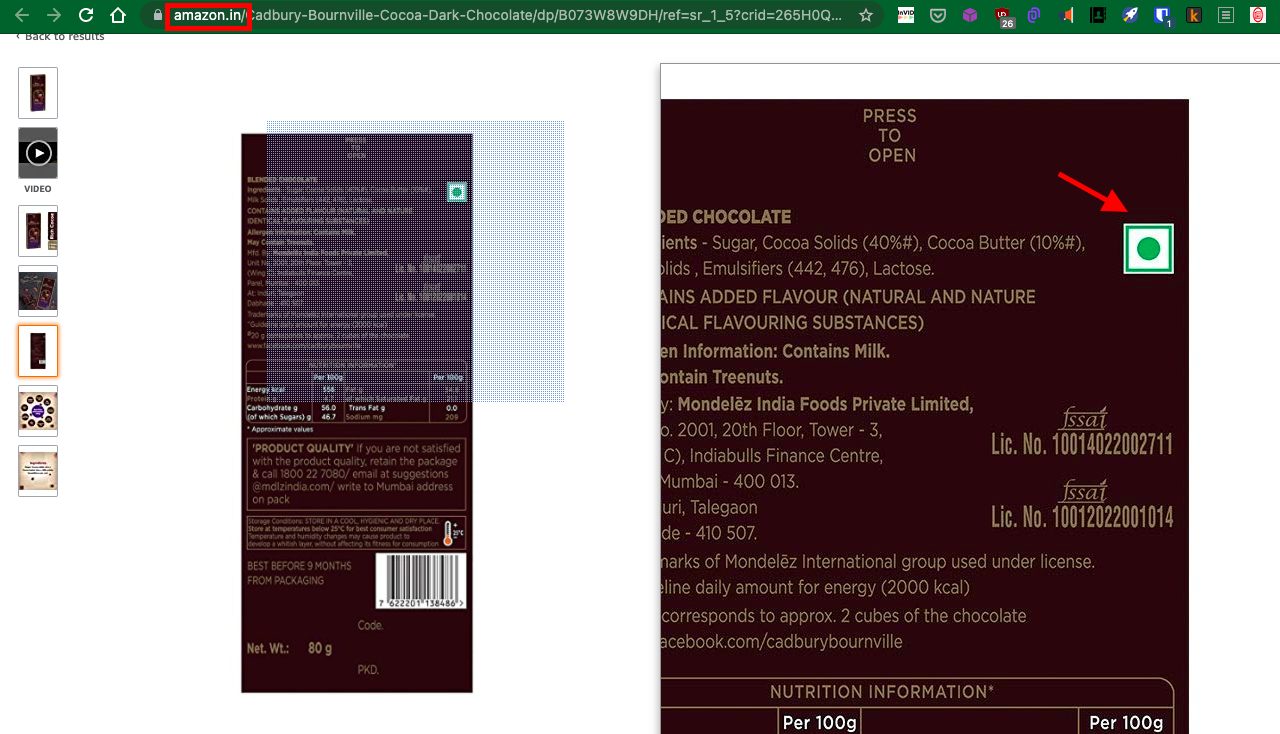This screenshot has height=734, width=1280.
Task: Click the lock site-info icon
Action: pos(157,15)
